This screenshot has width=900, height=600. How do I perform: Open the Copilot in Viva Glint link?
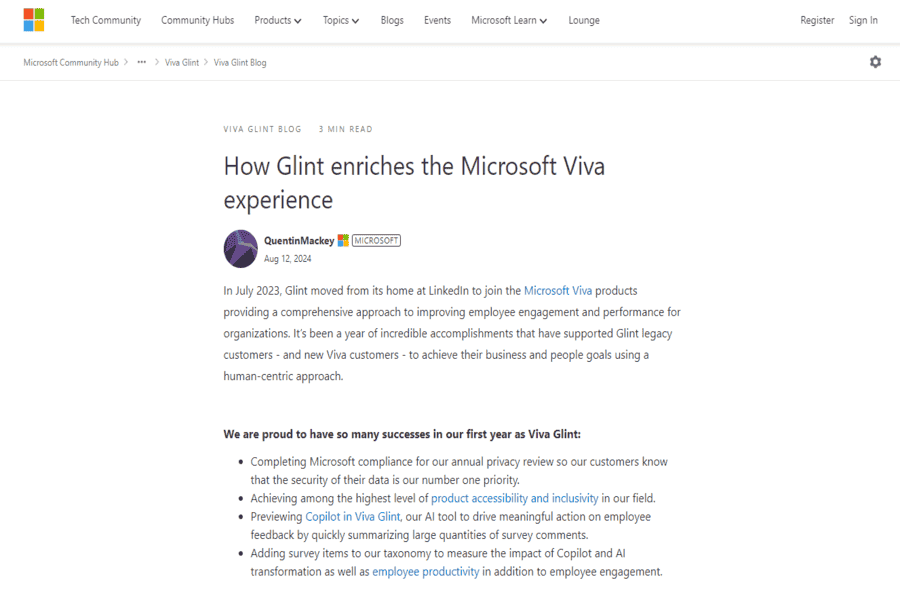pos(352,517)
